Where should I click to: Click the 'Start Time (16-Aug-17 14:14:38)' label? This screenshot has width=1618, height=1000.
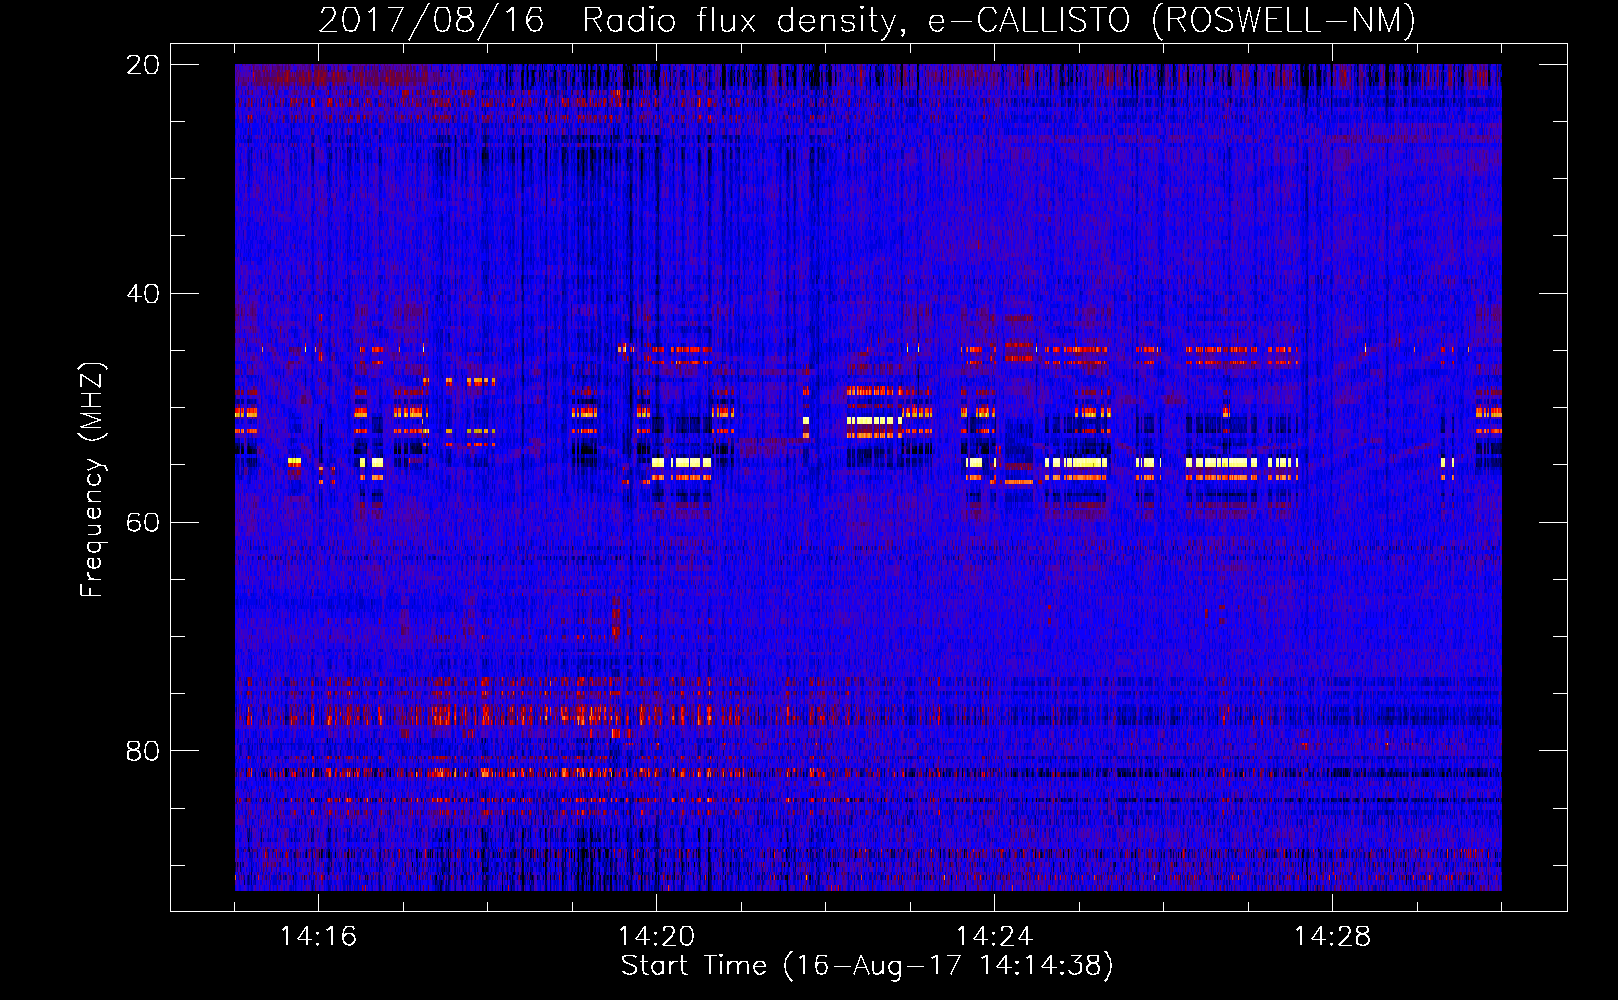(x=867, y=966)
